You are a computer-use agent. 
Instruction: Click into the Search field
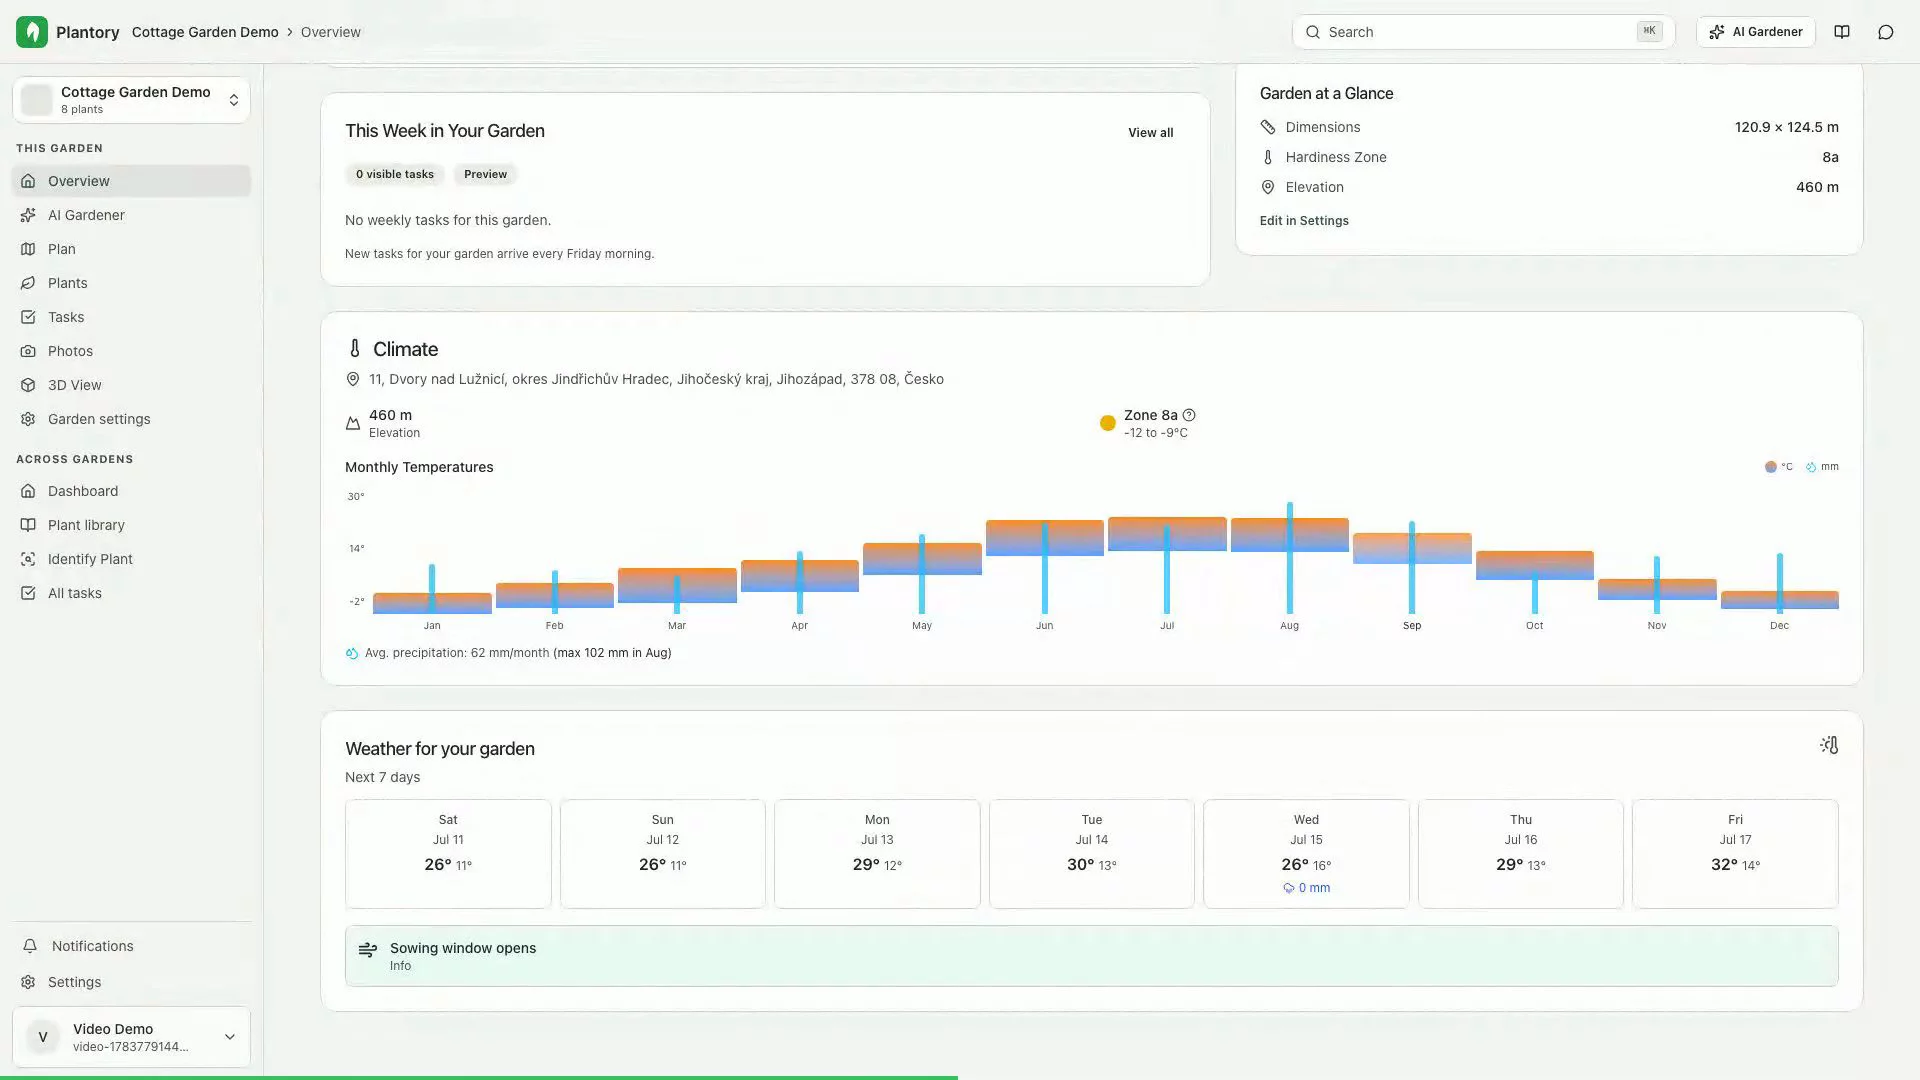[1483, 32]
